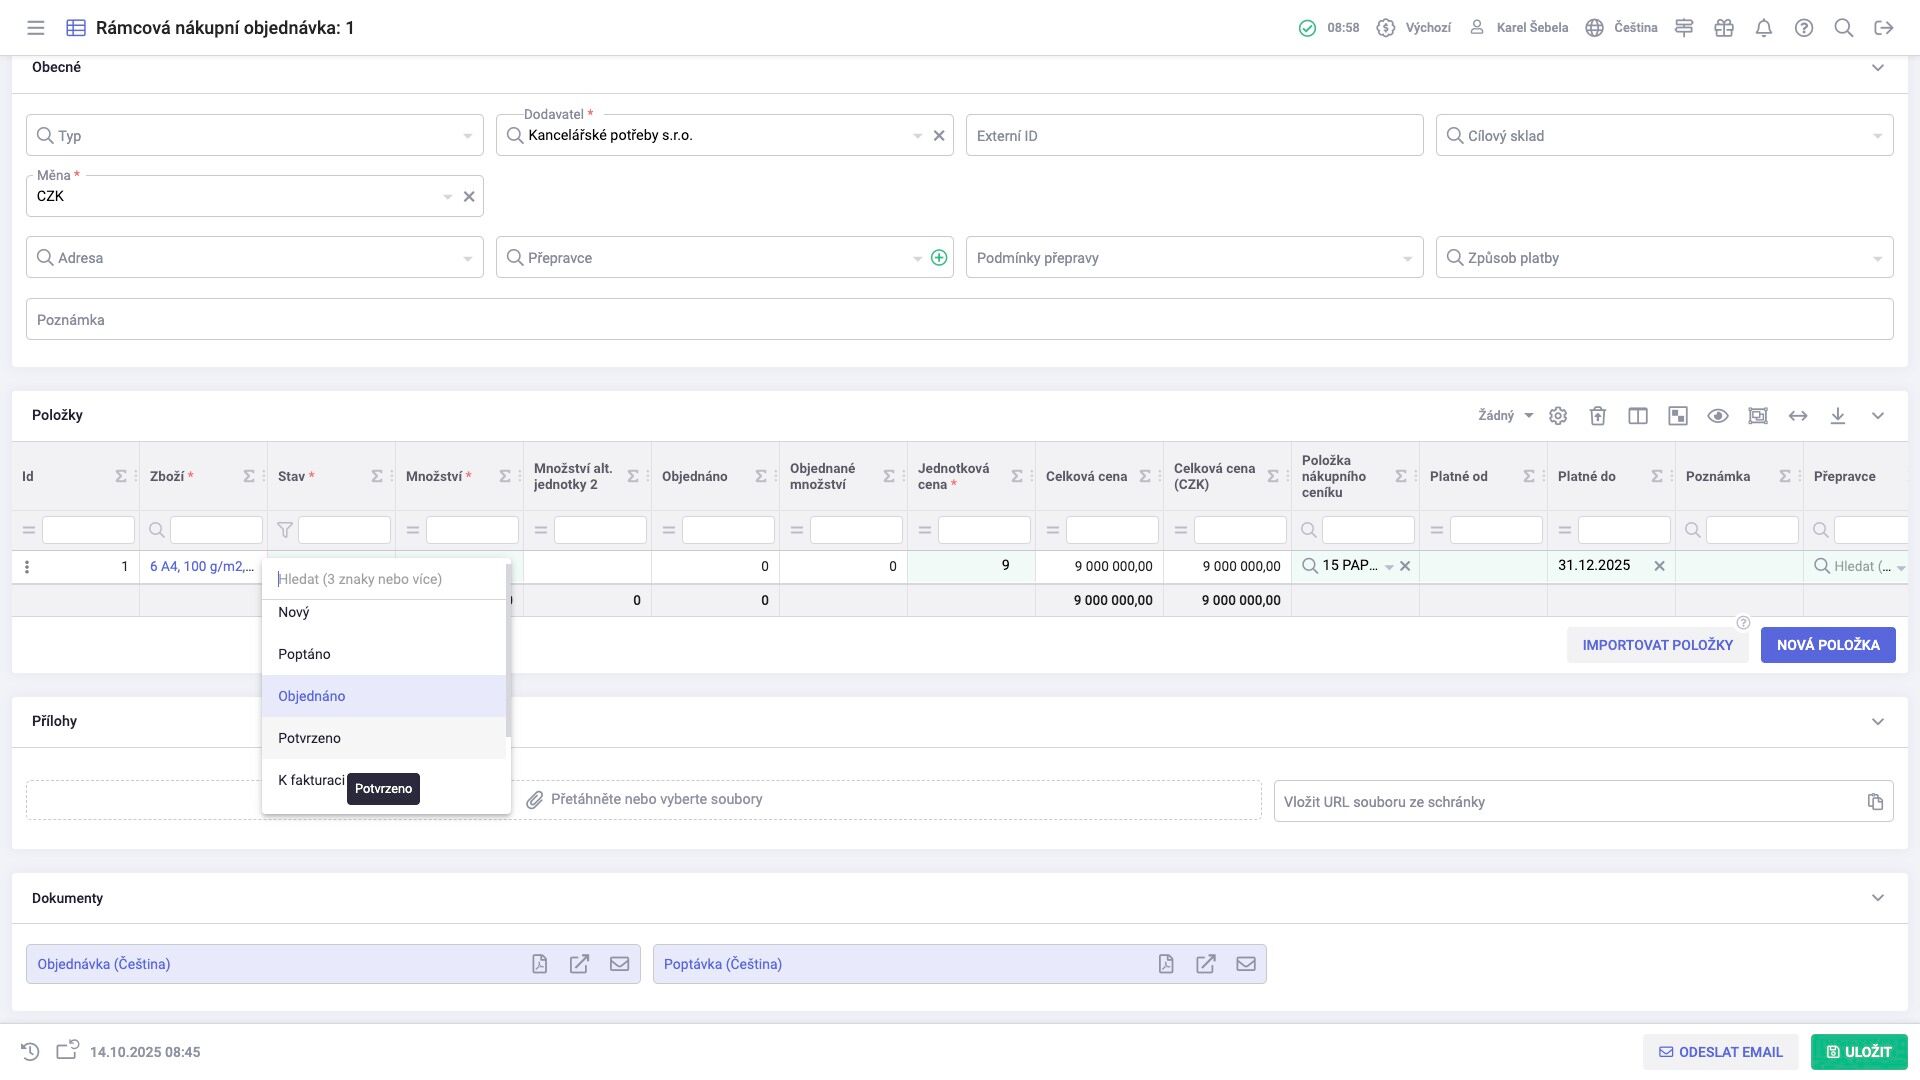The width and height of the screenshot is (1920, 1080).
Task: Add new carrier with green plus icon
Action: click(938, 258)
